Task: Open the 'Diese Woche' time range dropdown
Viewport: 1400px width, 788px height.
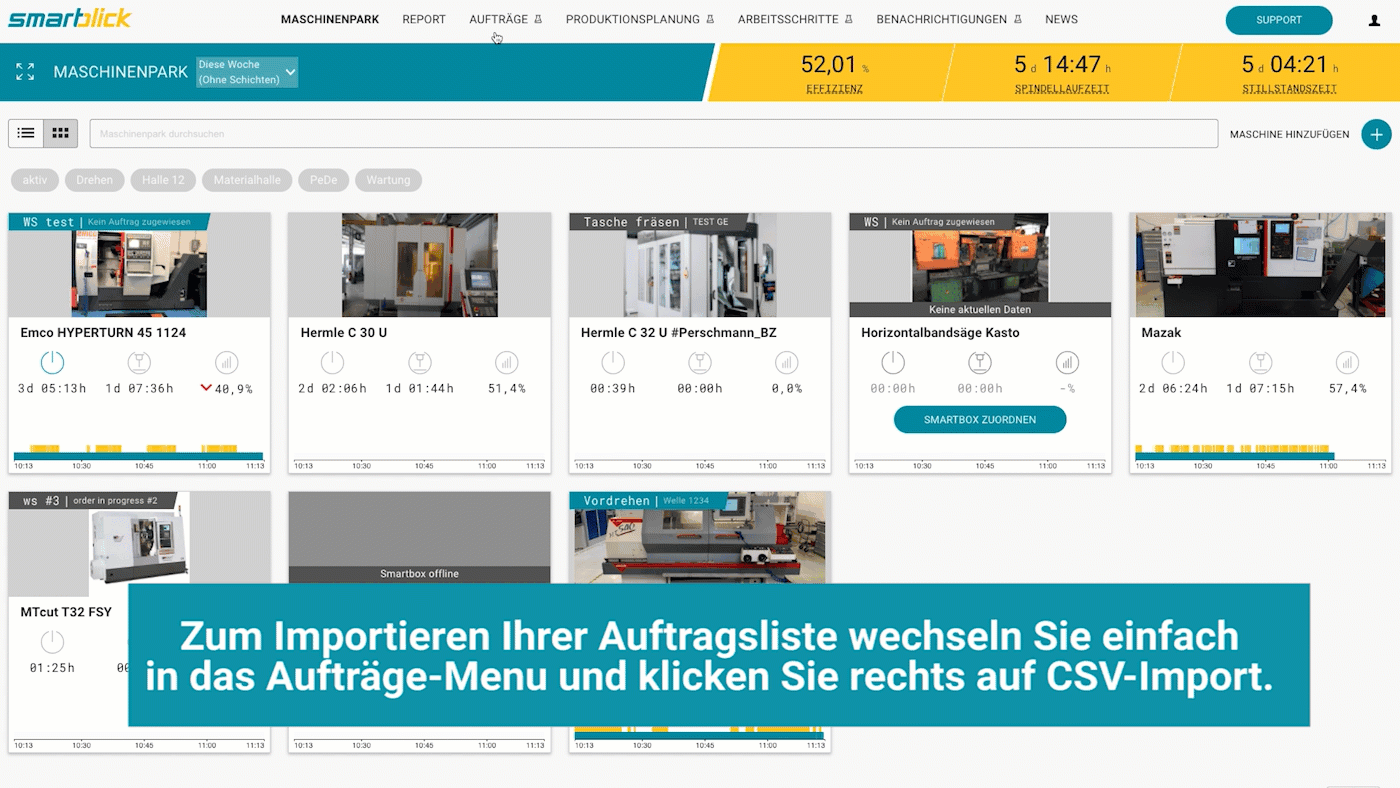Action: pos(247,72)
